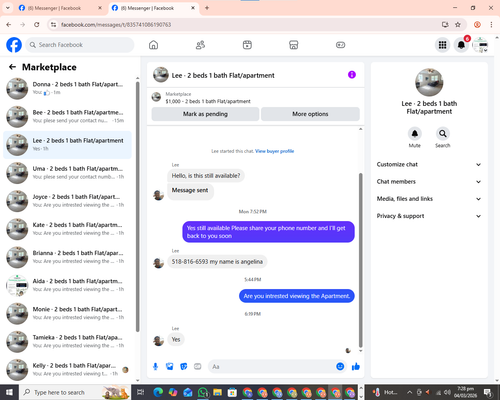The width and height of the screenshot is (500, 400).
Task: Open the notifications bell in the header
Action: 461,45
